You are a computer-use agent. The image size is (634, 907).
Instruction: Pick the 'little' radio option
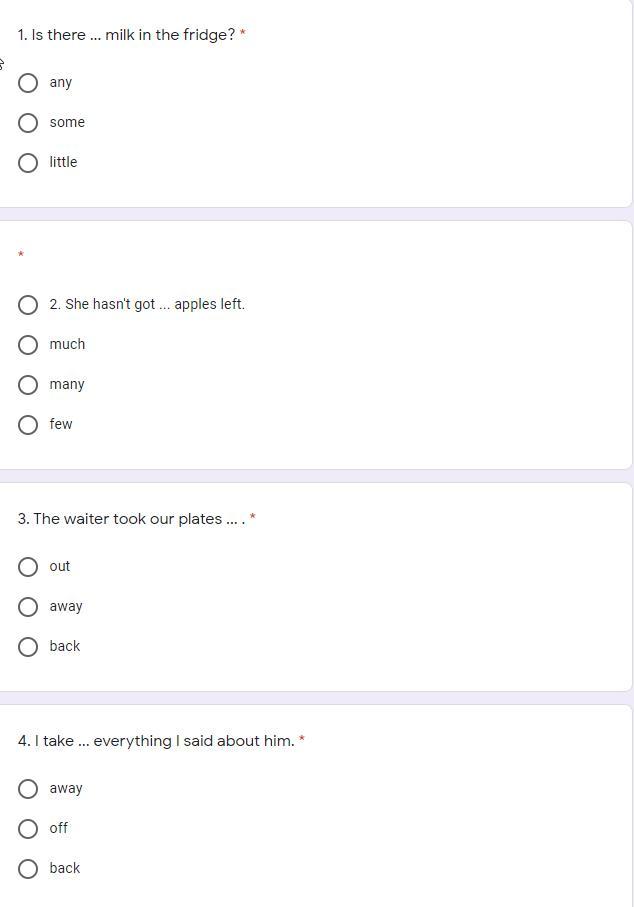[28, 163]
